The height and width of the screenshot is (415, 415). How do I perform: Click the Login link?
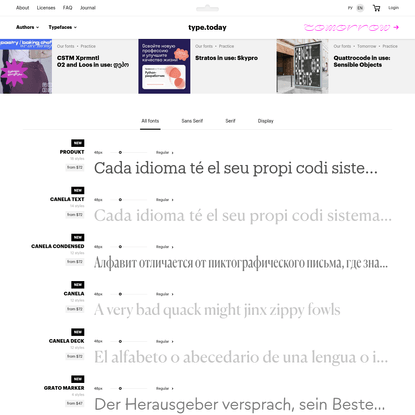click(x=393, y=8)
